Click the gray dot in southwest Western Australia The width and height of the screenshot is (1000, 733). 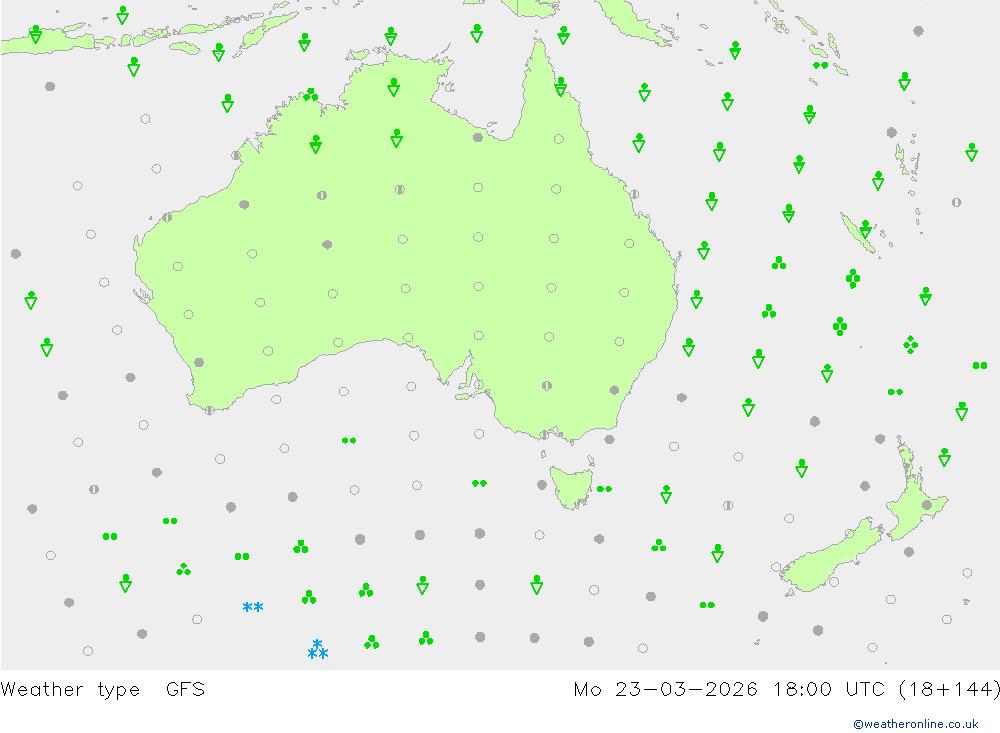point(199,362)
